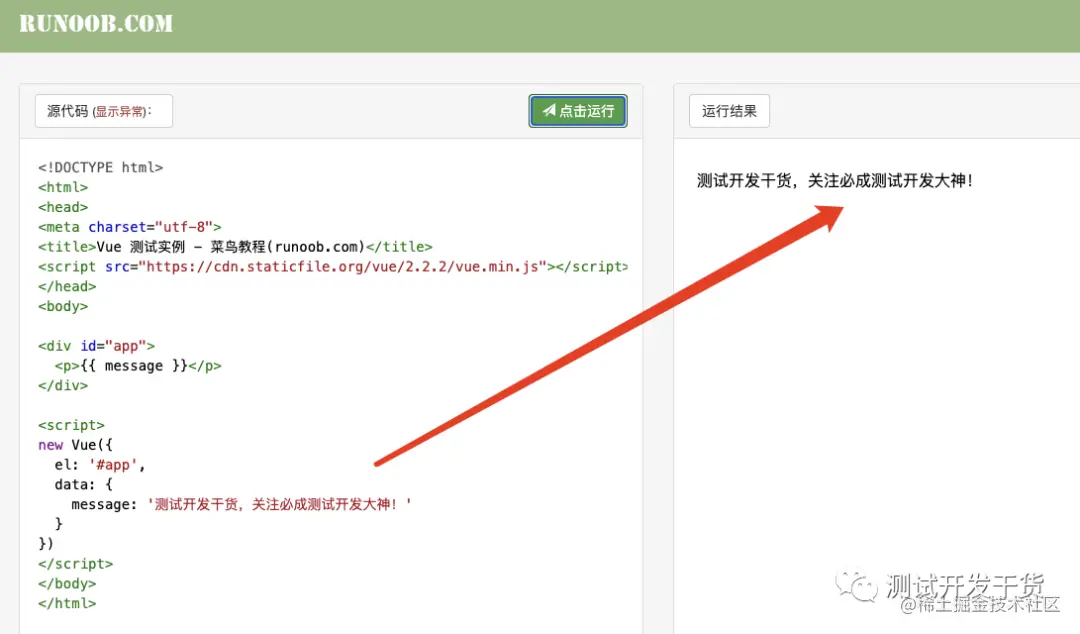Click the RUNOOB.COM logo
Screen dimensions: 1080x634
96,23
